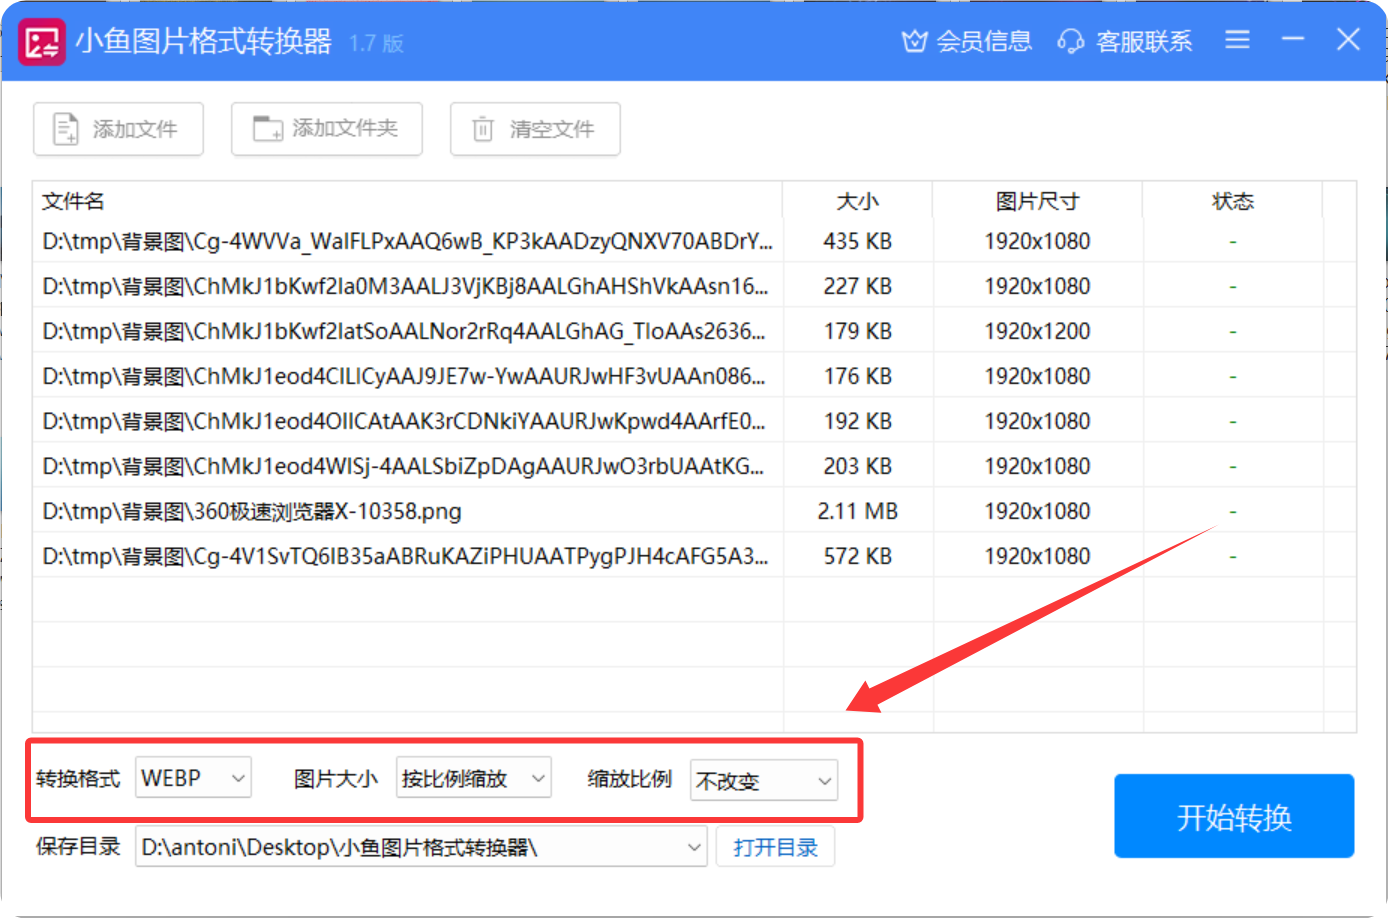Click the 添加文件 button
Viewport: 1388px width, 918px height.
pyautogui.click(x=118, y=129)
